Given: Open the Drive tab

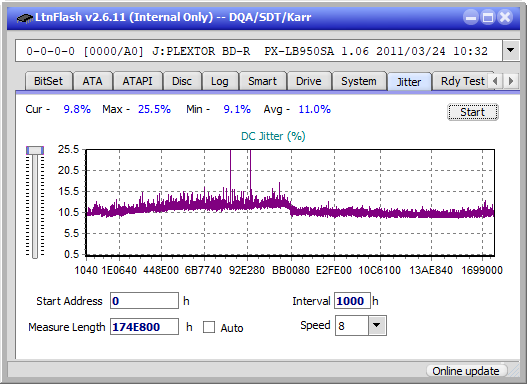Looking at the screenshot, I should pos(309,81).
